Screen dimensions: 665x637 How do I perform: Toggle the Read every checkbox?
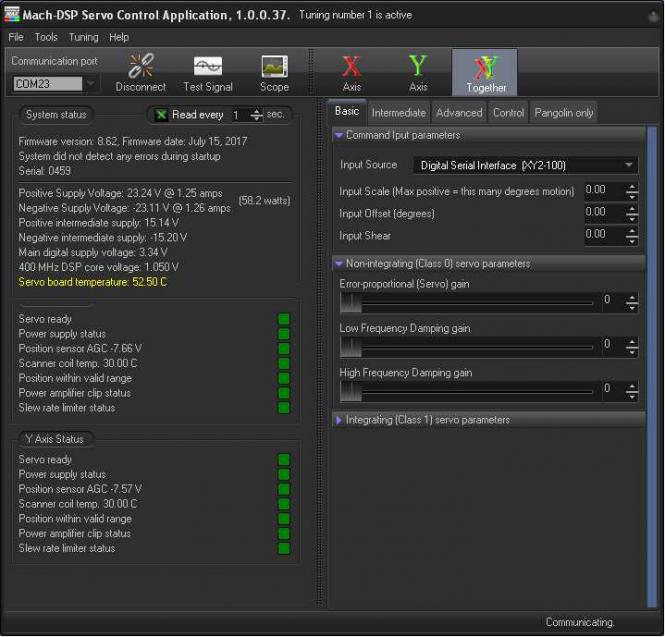click(x=161, y=115)
